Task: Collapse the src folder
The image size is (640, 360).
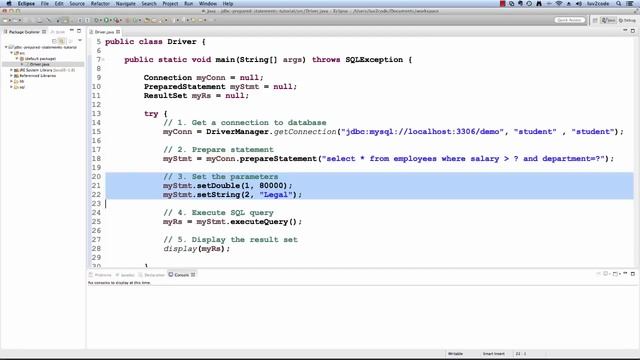Action: click(11, 53)
